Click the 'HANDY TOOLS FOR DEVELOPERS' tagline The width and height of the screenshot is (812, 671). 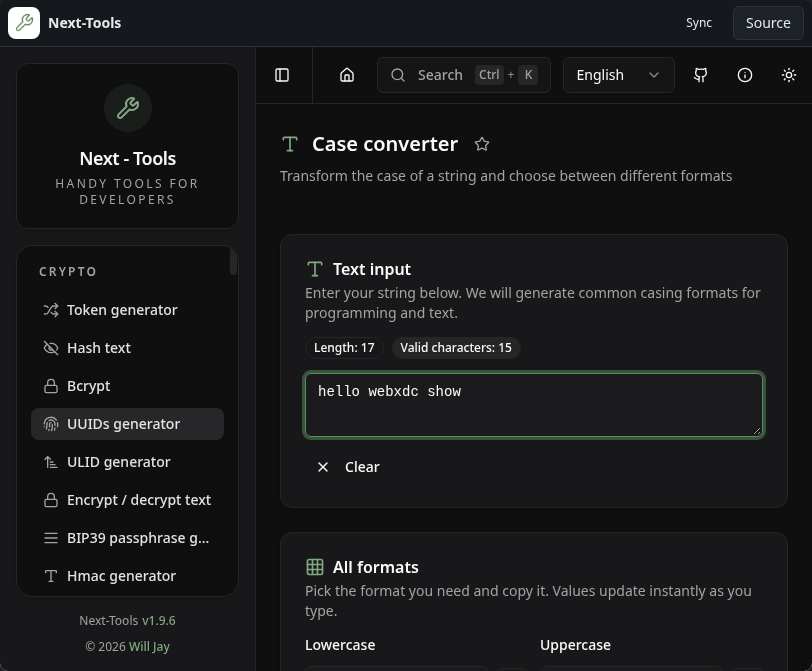point(127,192)
